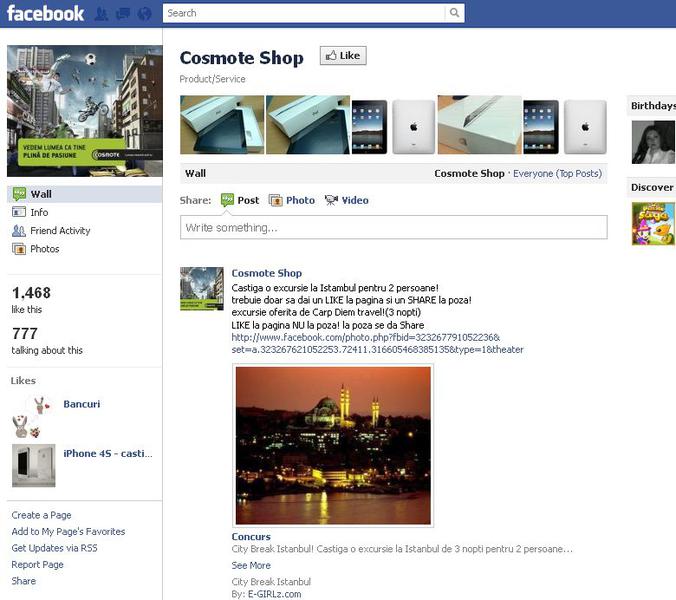Click the Write something text box

(x=394, y=227)
